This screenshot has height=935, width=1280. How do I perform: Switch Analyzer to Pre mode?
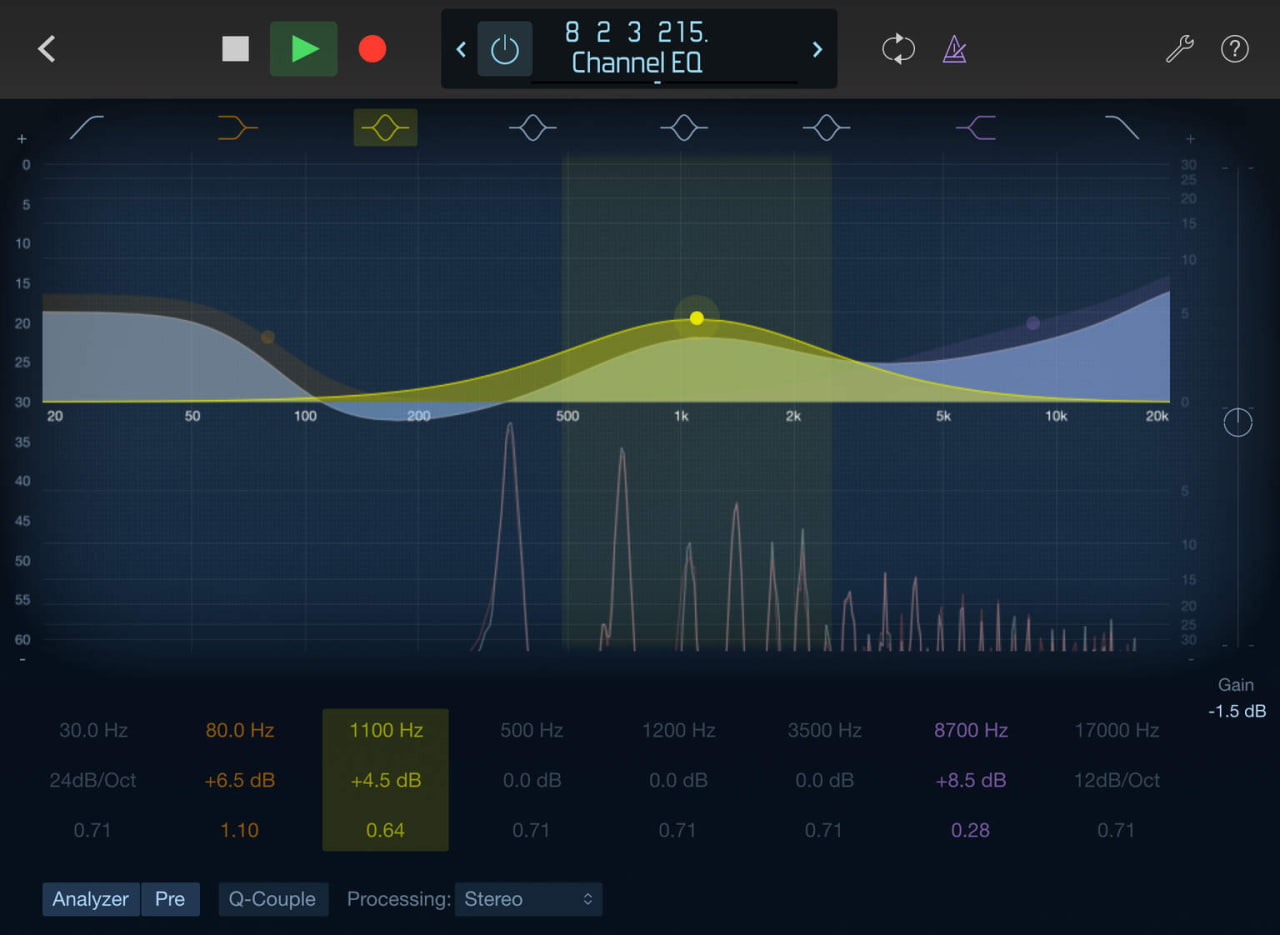pos(170,899)
